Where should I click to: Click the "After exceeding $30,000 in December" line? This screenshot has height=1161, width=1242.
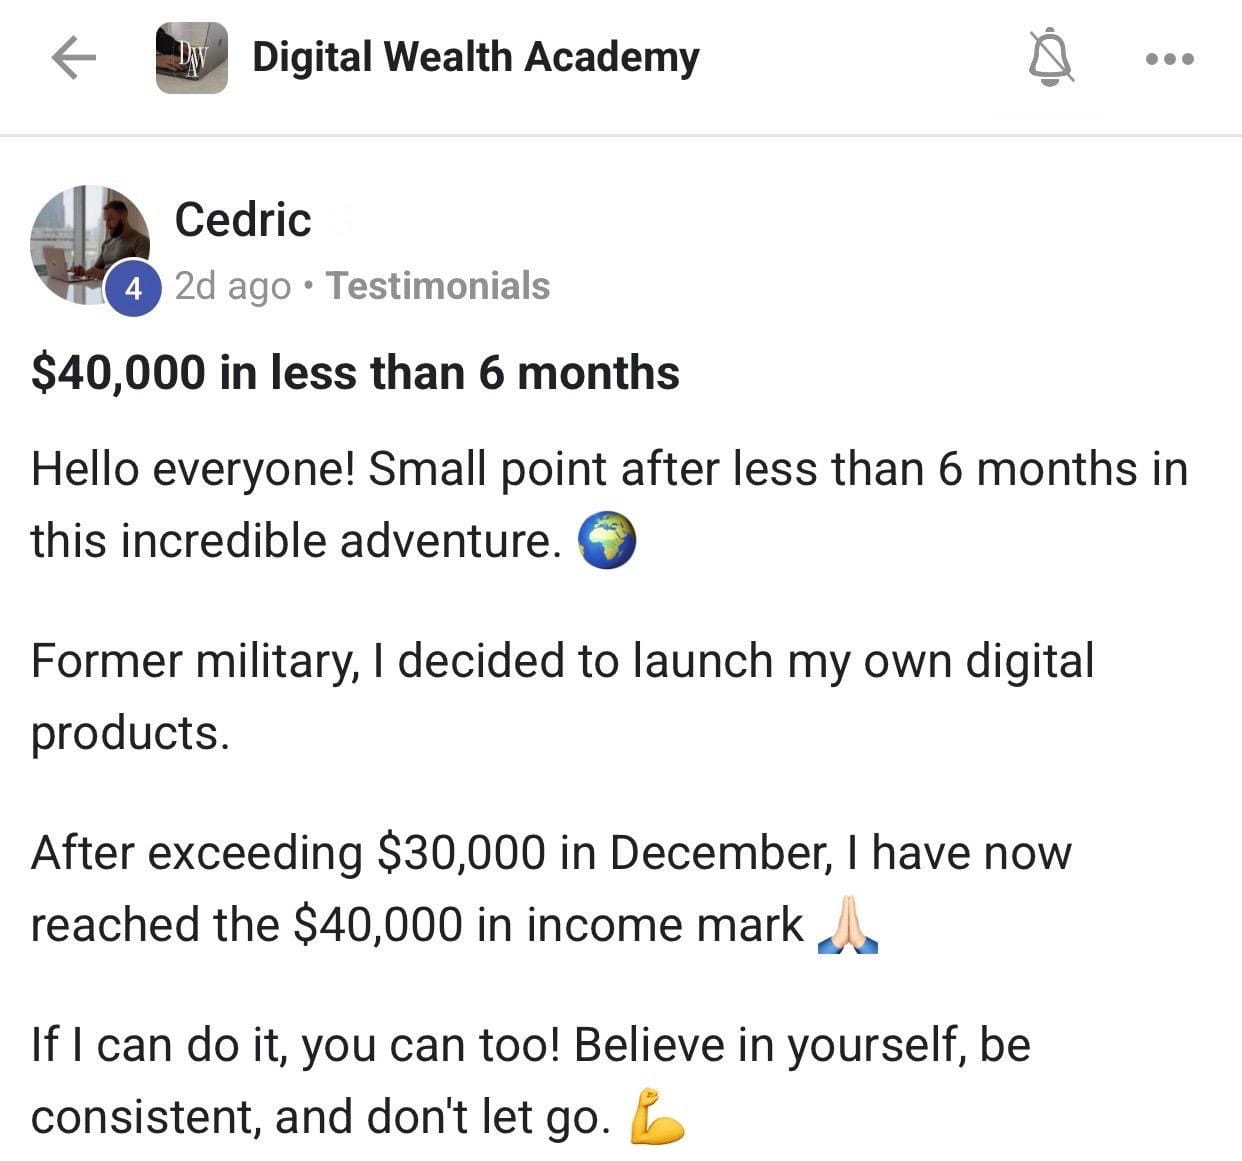click(550, 853)
